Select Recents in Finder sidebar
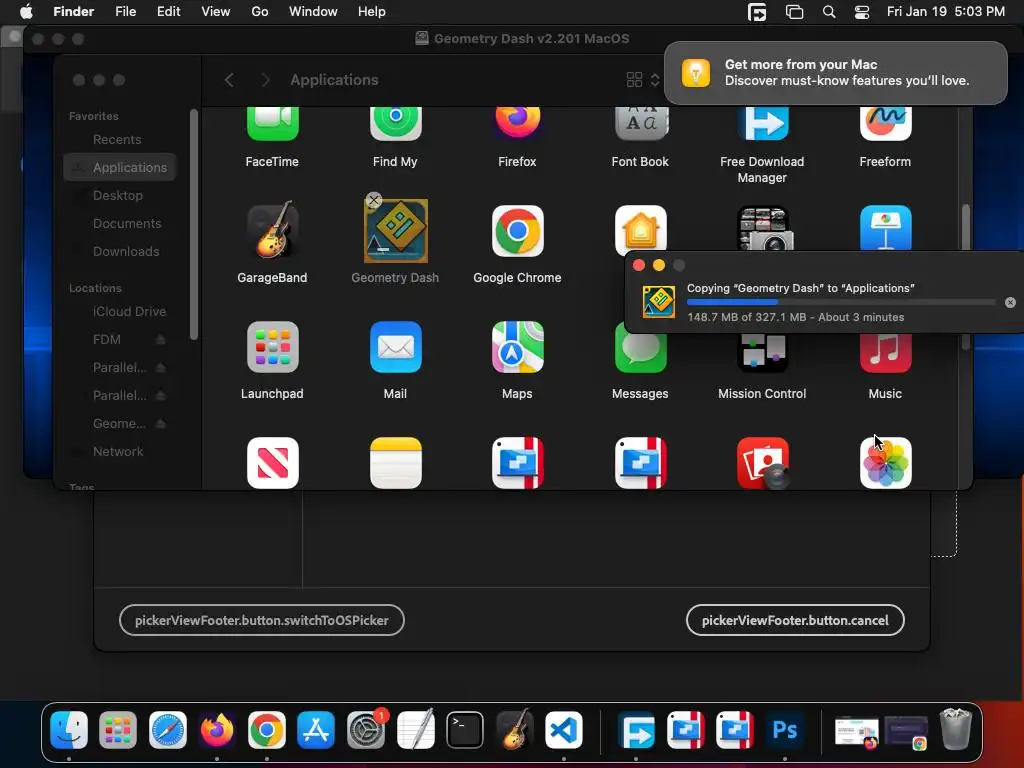 [x=117, y=139]
